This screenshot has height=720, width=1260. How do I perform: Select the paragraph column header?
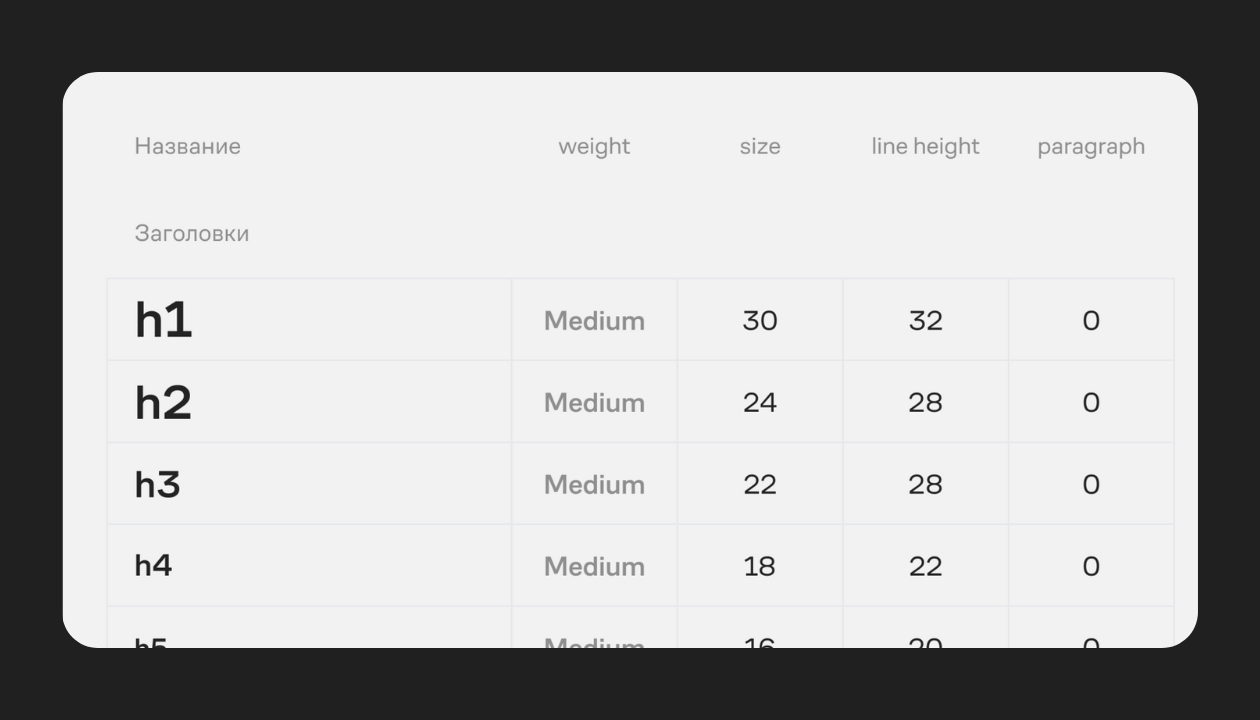coord(1091,146)
